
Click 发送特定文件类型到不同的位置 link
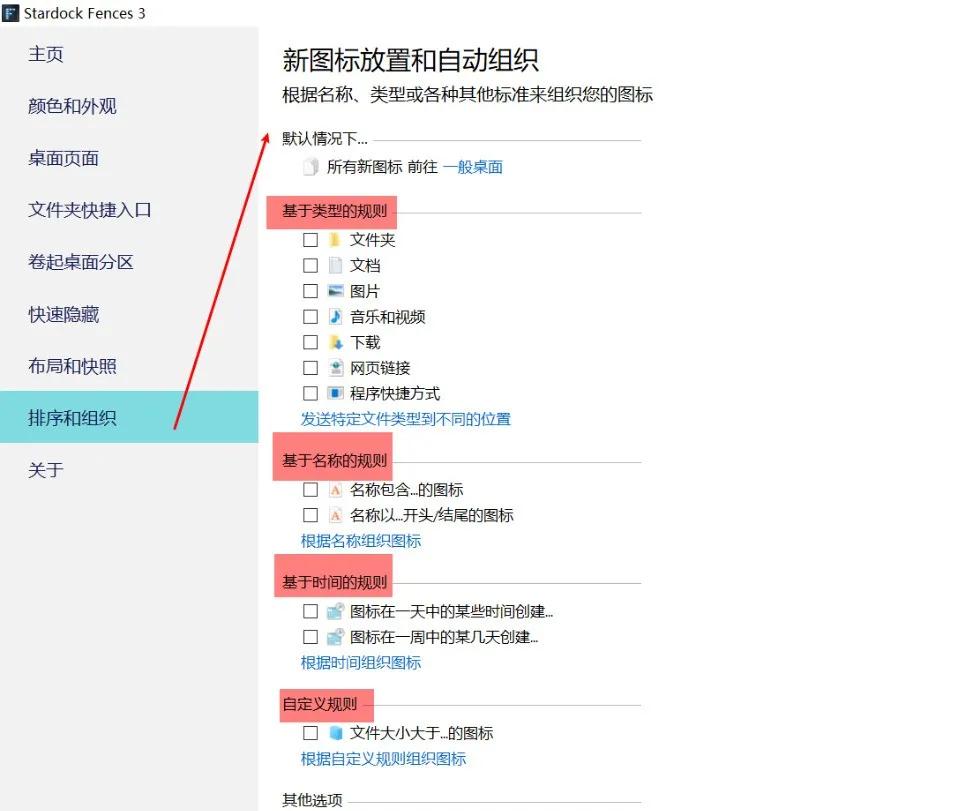click(x=406, y=420)
